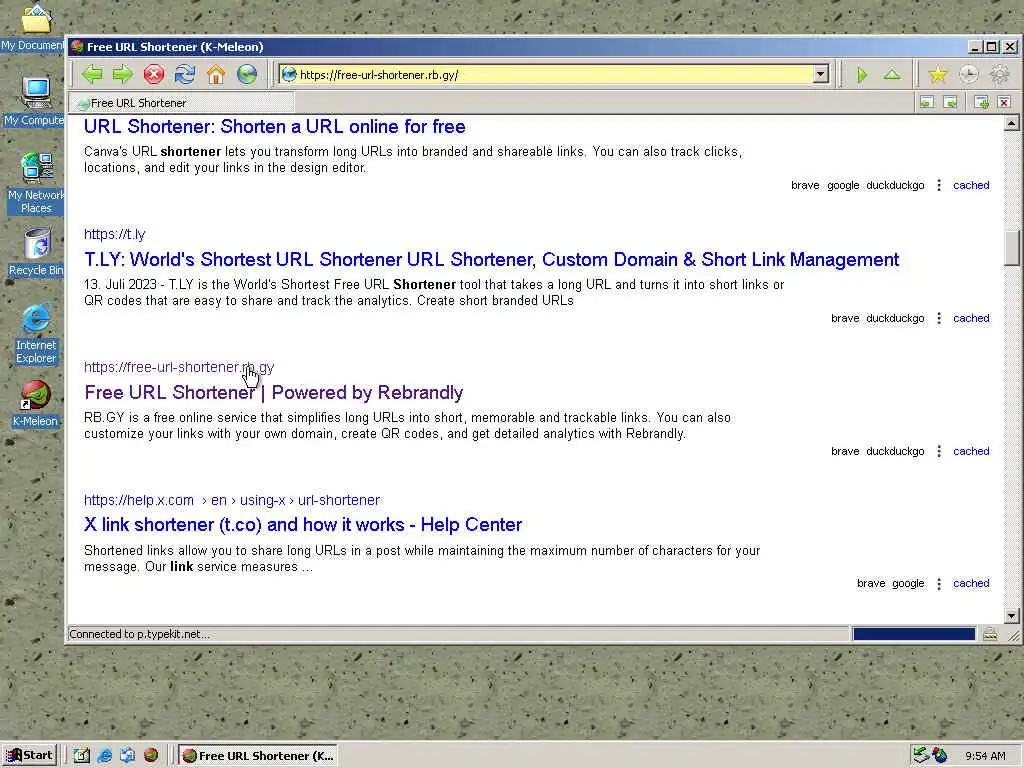Stop loading with the red X button
The image size is (1024, 768).
tap(153, 74)
